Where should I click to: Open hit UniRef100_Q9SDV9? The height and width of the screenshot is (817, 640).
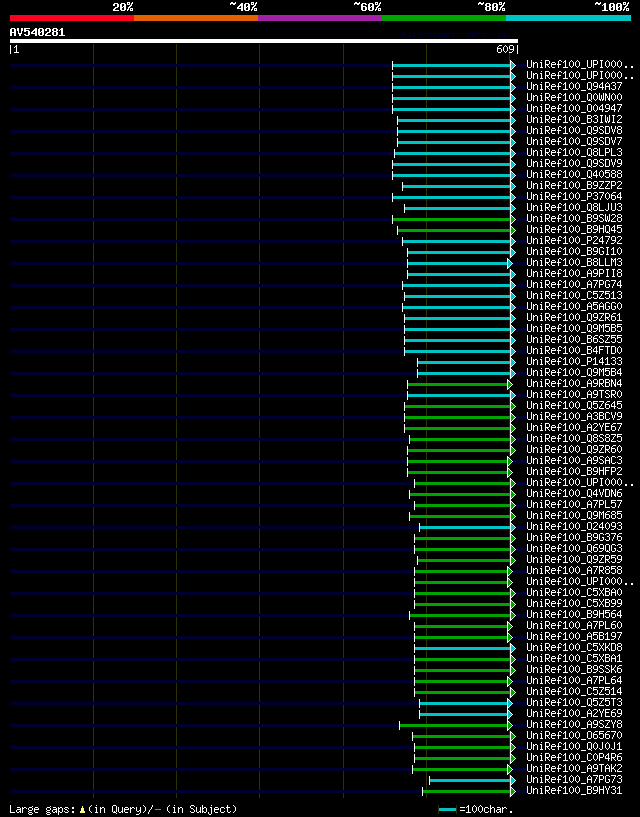pos(574,163)
